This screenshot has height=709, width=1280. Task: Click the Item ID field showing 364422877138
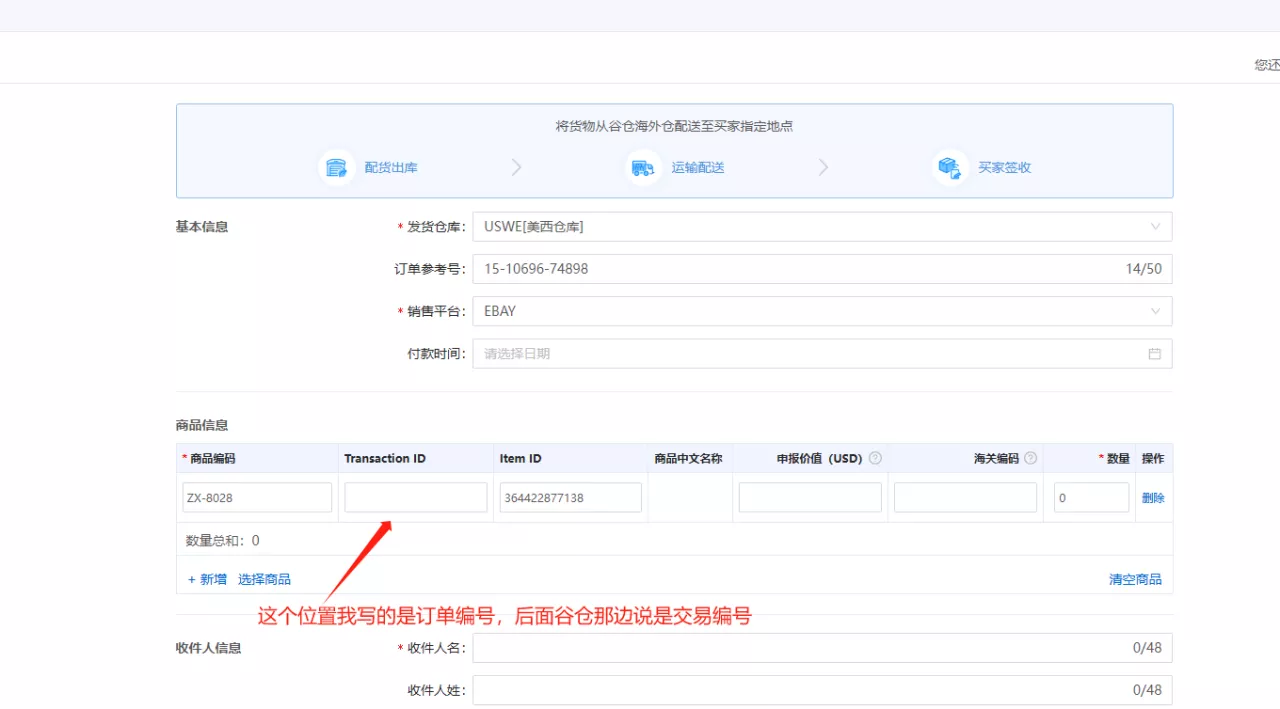pos(570,497)
